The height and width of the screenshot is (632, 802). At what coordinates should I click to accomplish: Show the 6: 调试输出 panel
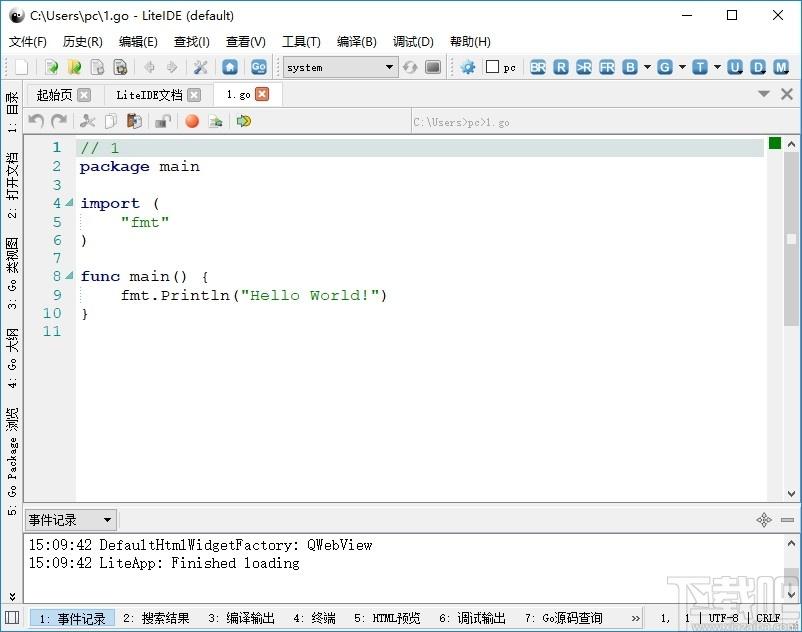click(x=472, y=618)
